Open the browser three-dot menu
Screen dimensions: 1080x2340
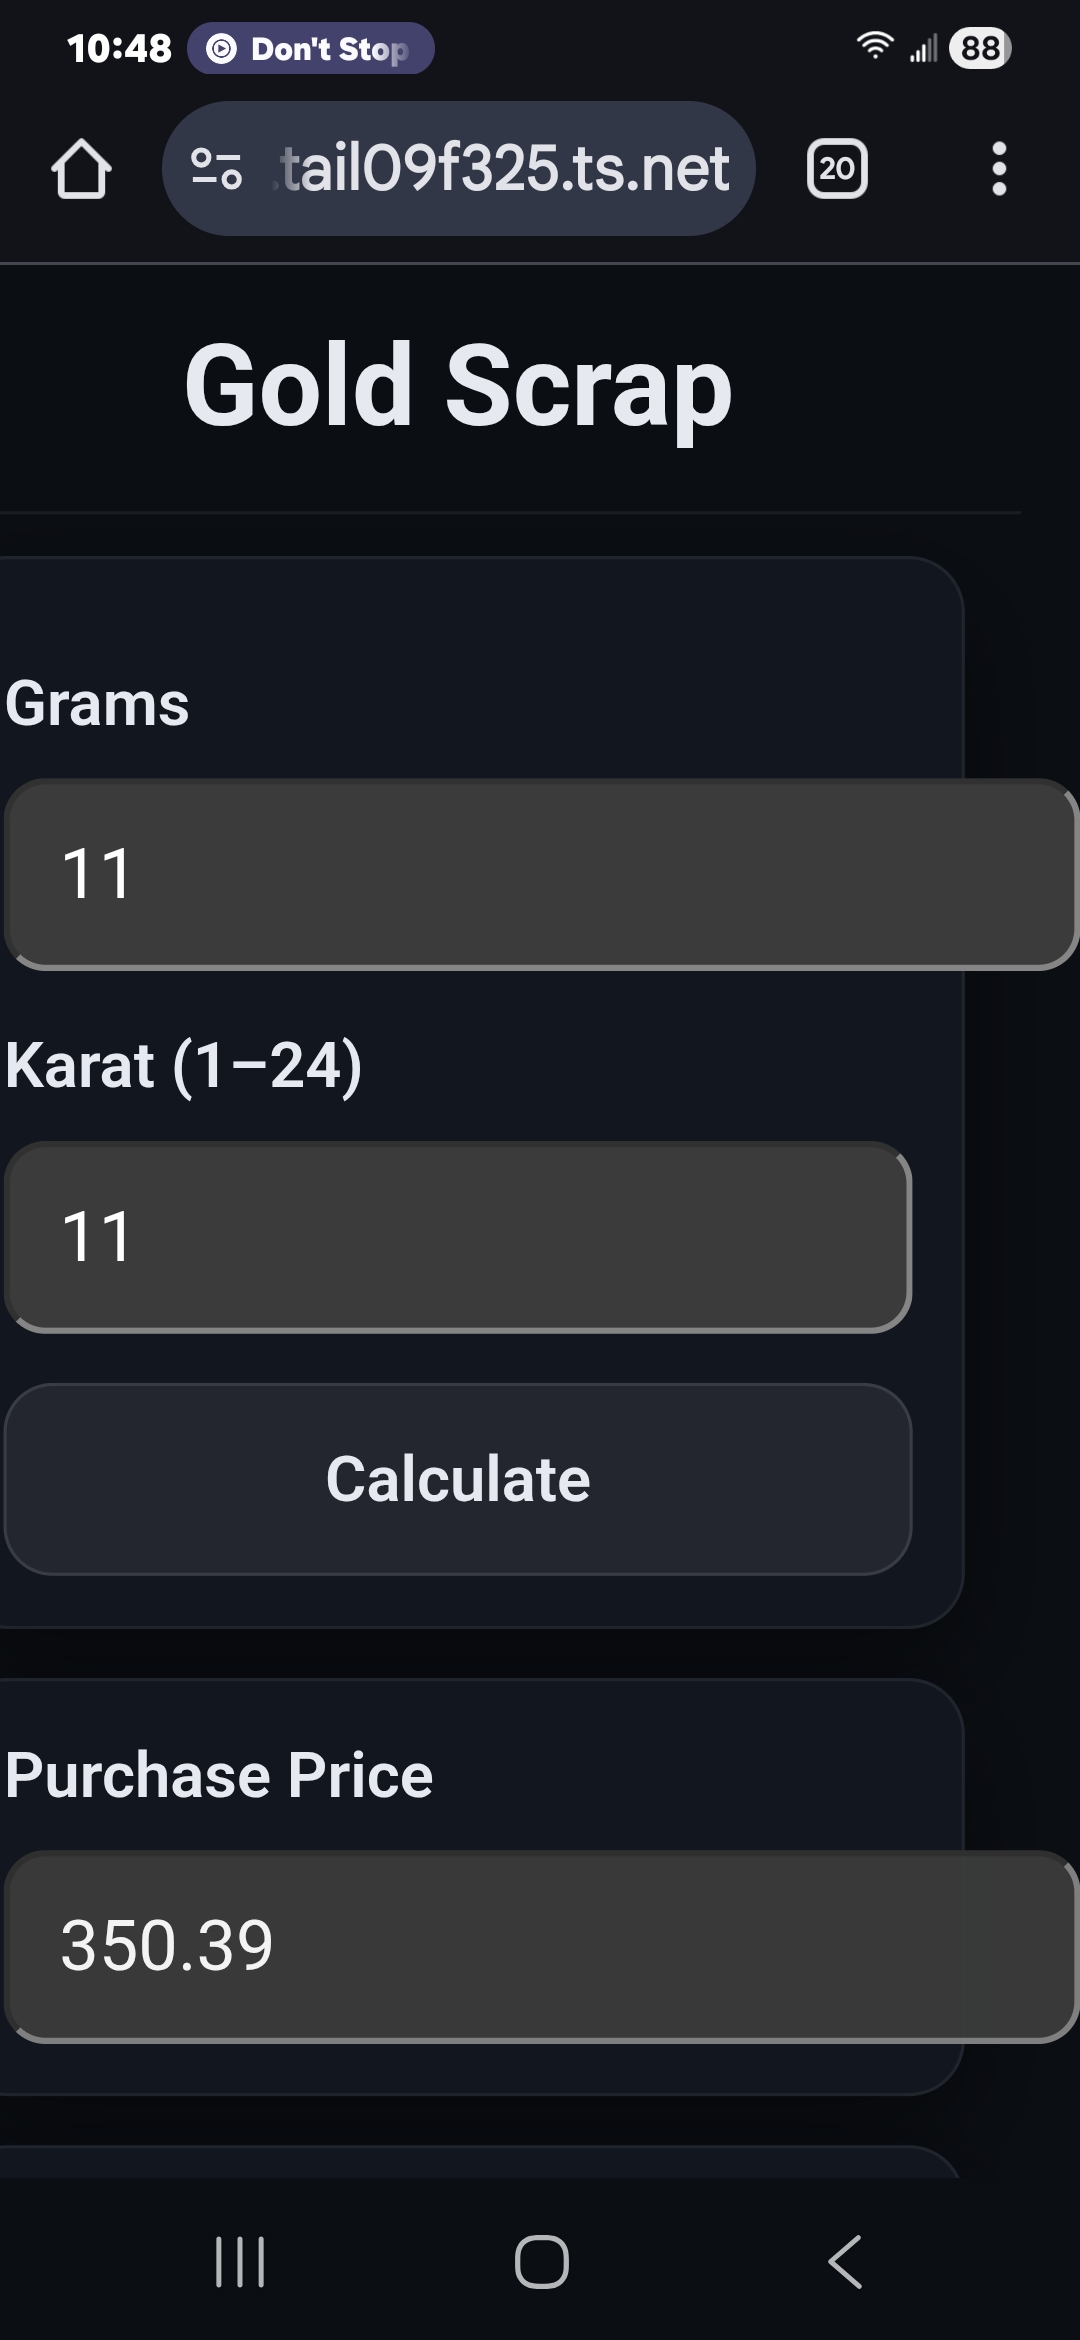pyautogui.click(x=998, y=169)
